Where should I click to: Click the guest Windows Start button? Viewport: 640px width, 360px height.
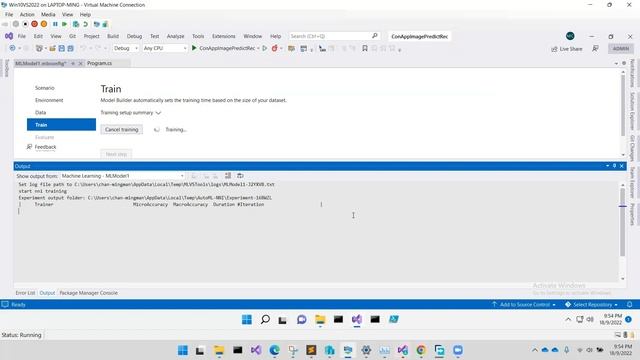coord(247,320)
